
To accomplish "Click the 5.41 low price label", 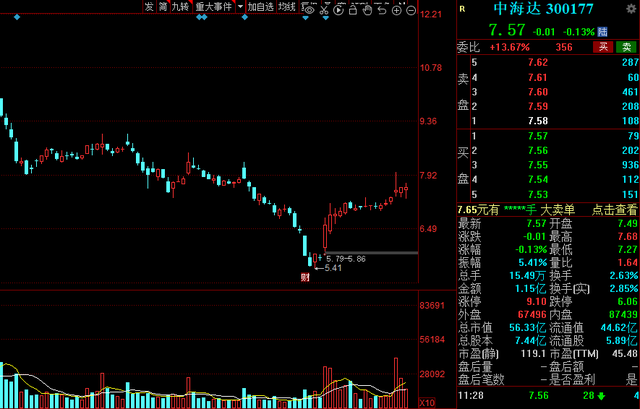I will [x=333, y=268].
